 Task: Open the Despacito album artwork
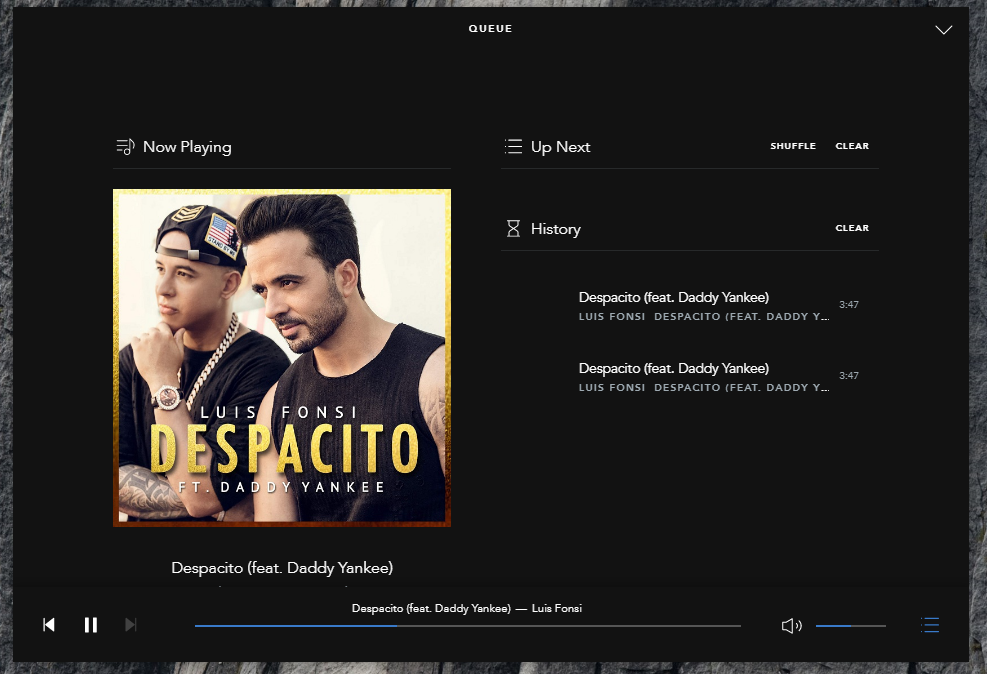pyautogui.click(x=282, y=357)
